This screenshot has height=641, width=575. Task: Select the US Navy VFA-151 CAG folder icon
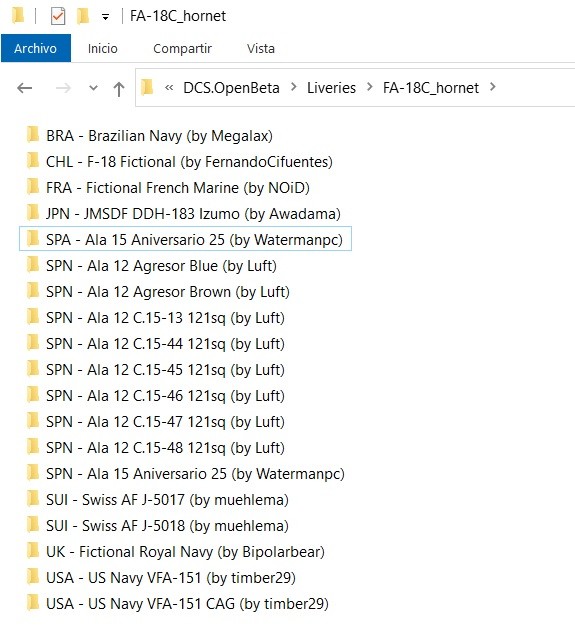click(x=33, y=602)
